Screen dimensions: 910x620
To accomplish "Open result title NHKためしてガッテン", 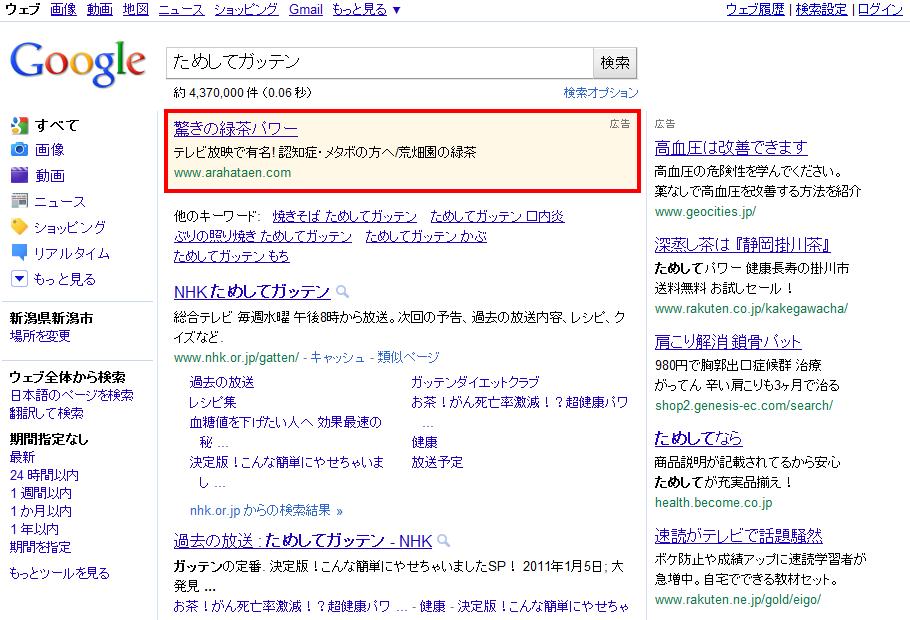I will tap(252, 291).
